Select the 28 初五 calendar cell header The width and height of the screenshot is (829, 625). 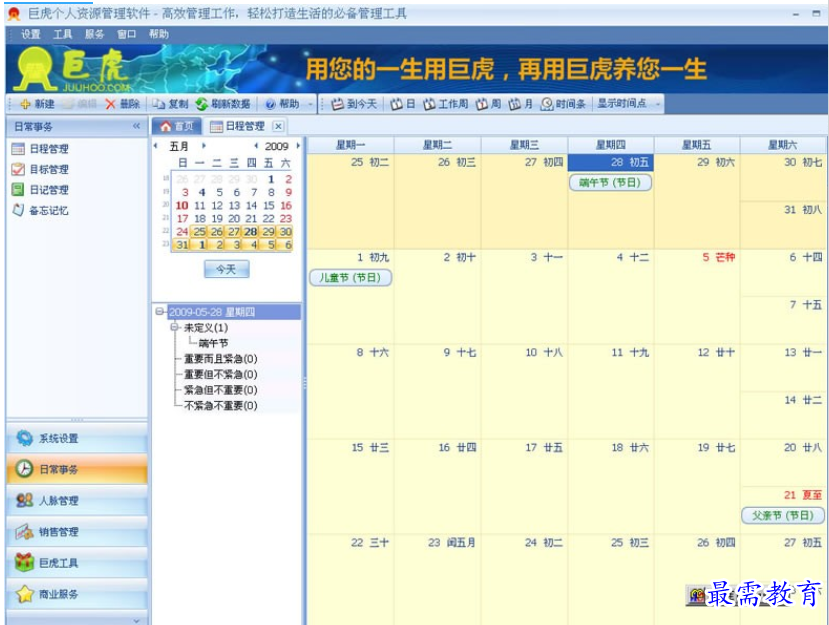coord(611,162)
